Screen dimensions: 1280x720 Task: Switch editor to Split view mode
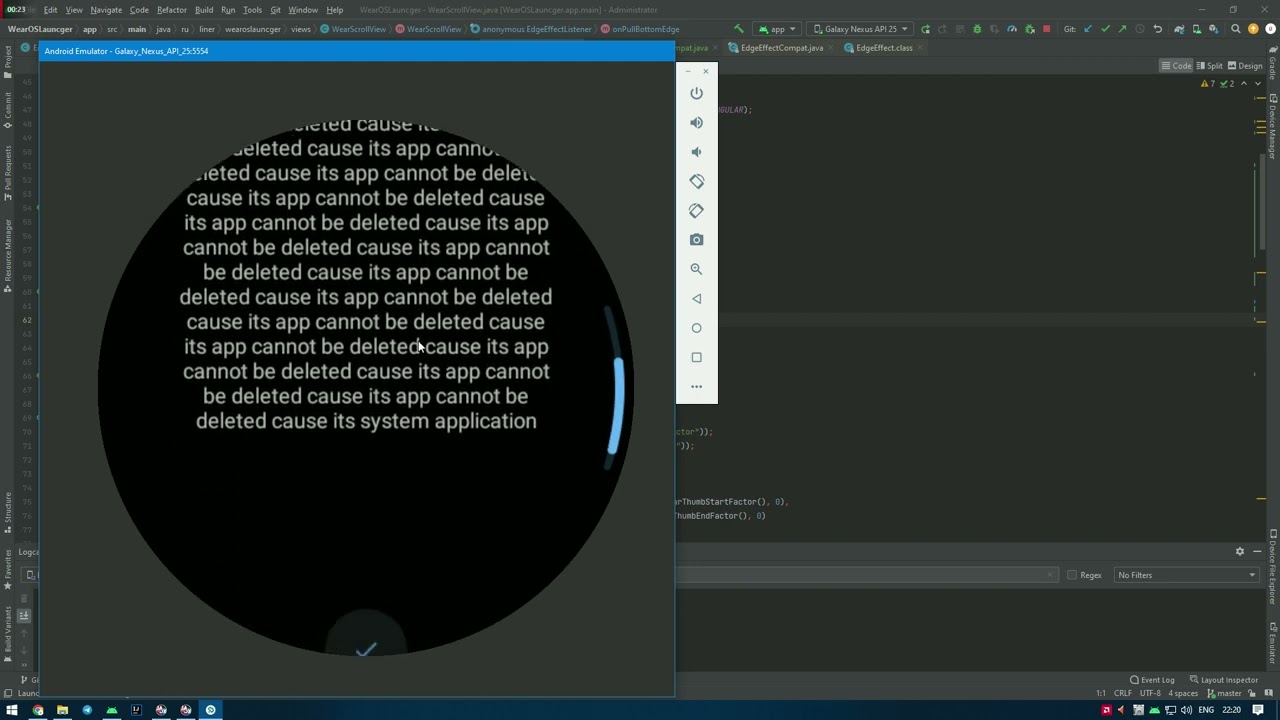pos(1209,66)
